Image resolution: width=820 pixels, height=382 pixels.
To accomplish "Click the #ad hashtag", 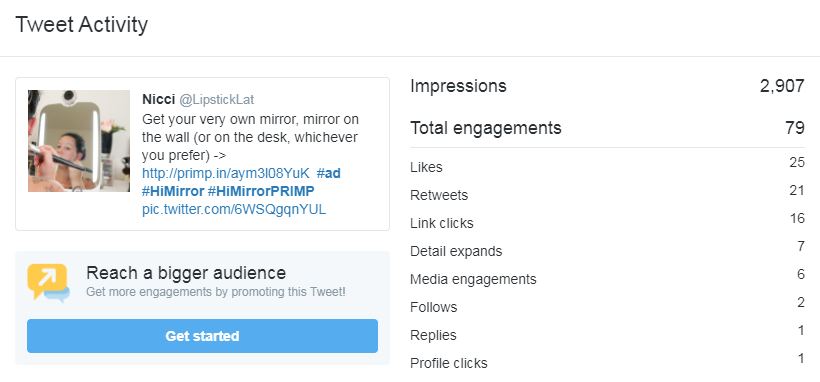I will [328, 173].
